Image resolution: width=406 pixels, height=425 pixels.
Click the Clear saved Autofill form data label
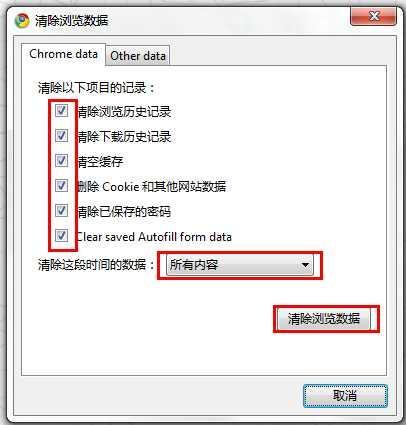154,237
